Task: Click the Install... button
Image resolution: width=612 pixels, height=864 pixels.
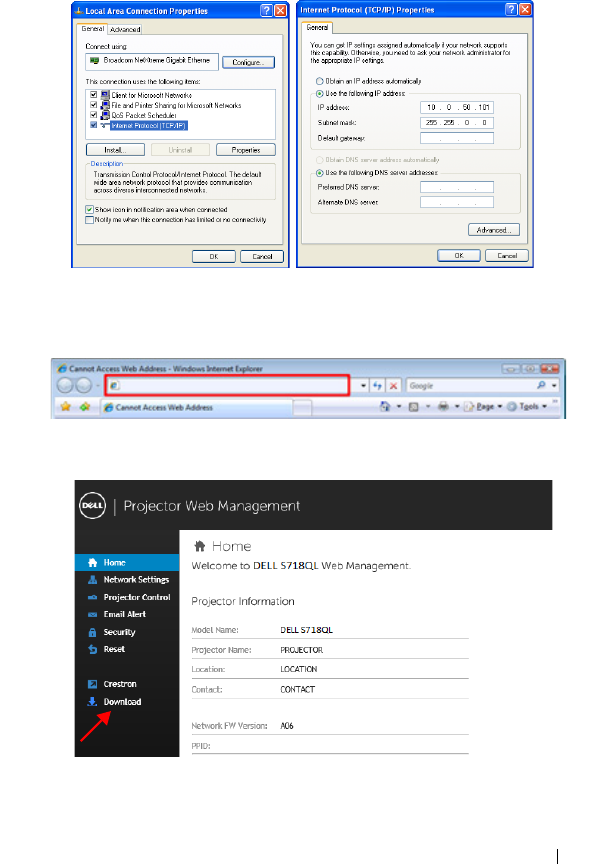Action: (115, 150)
